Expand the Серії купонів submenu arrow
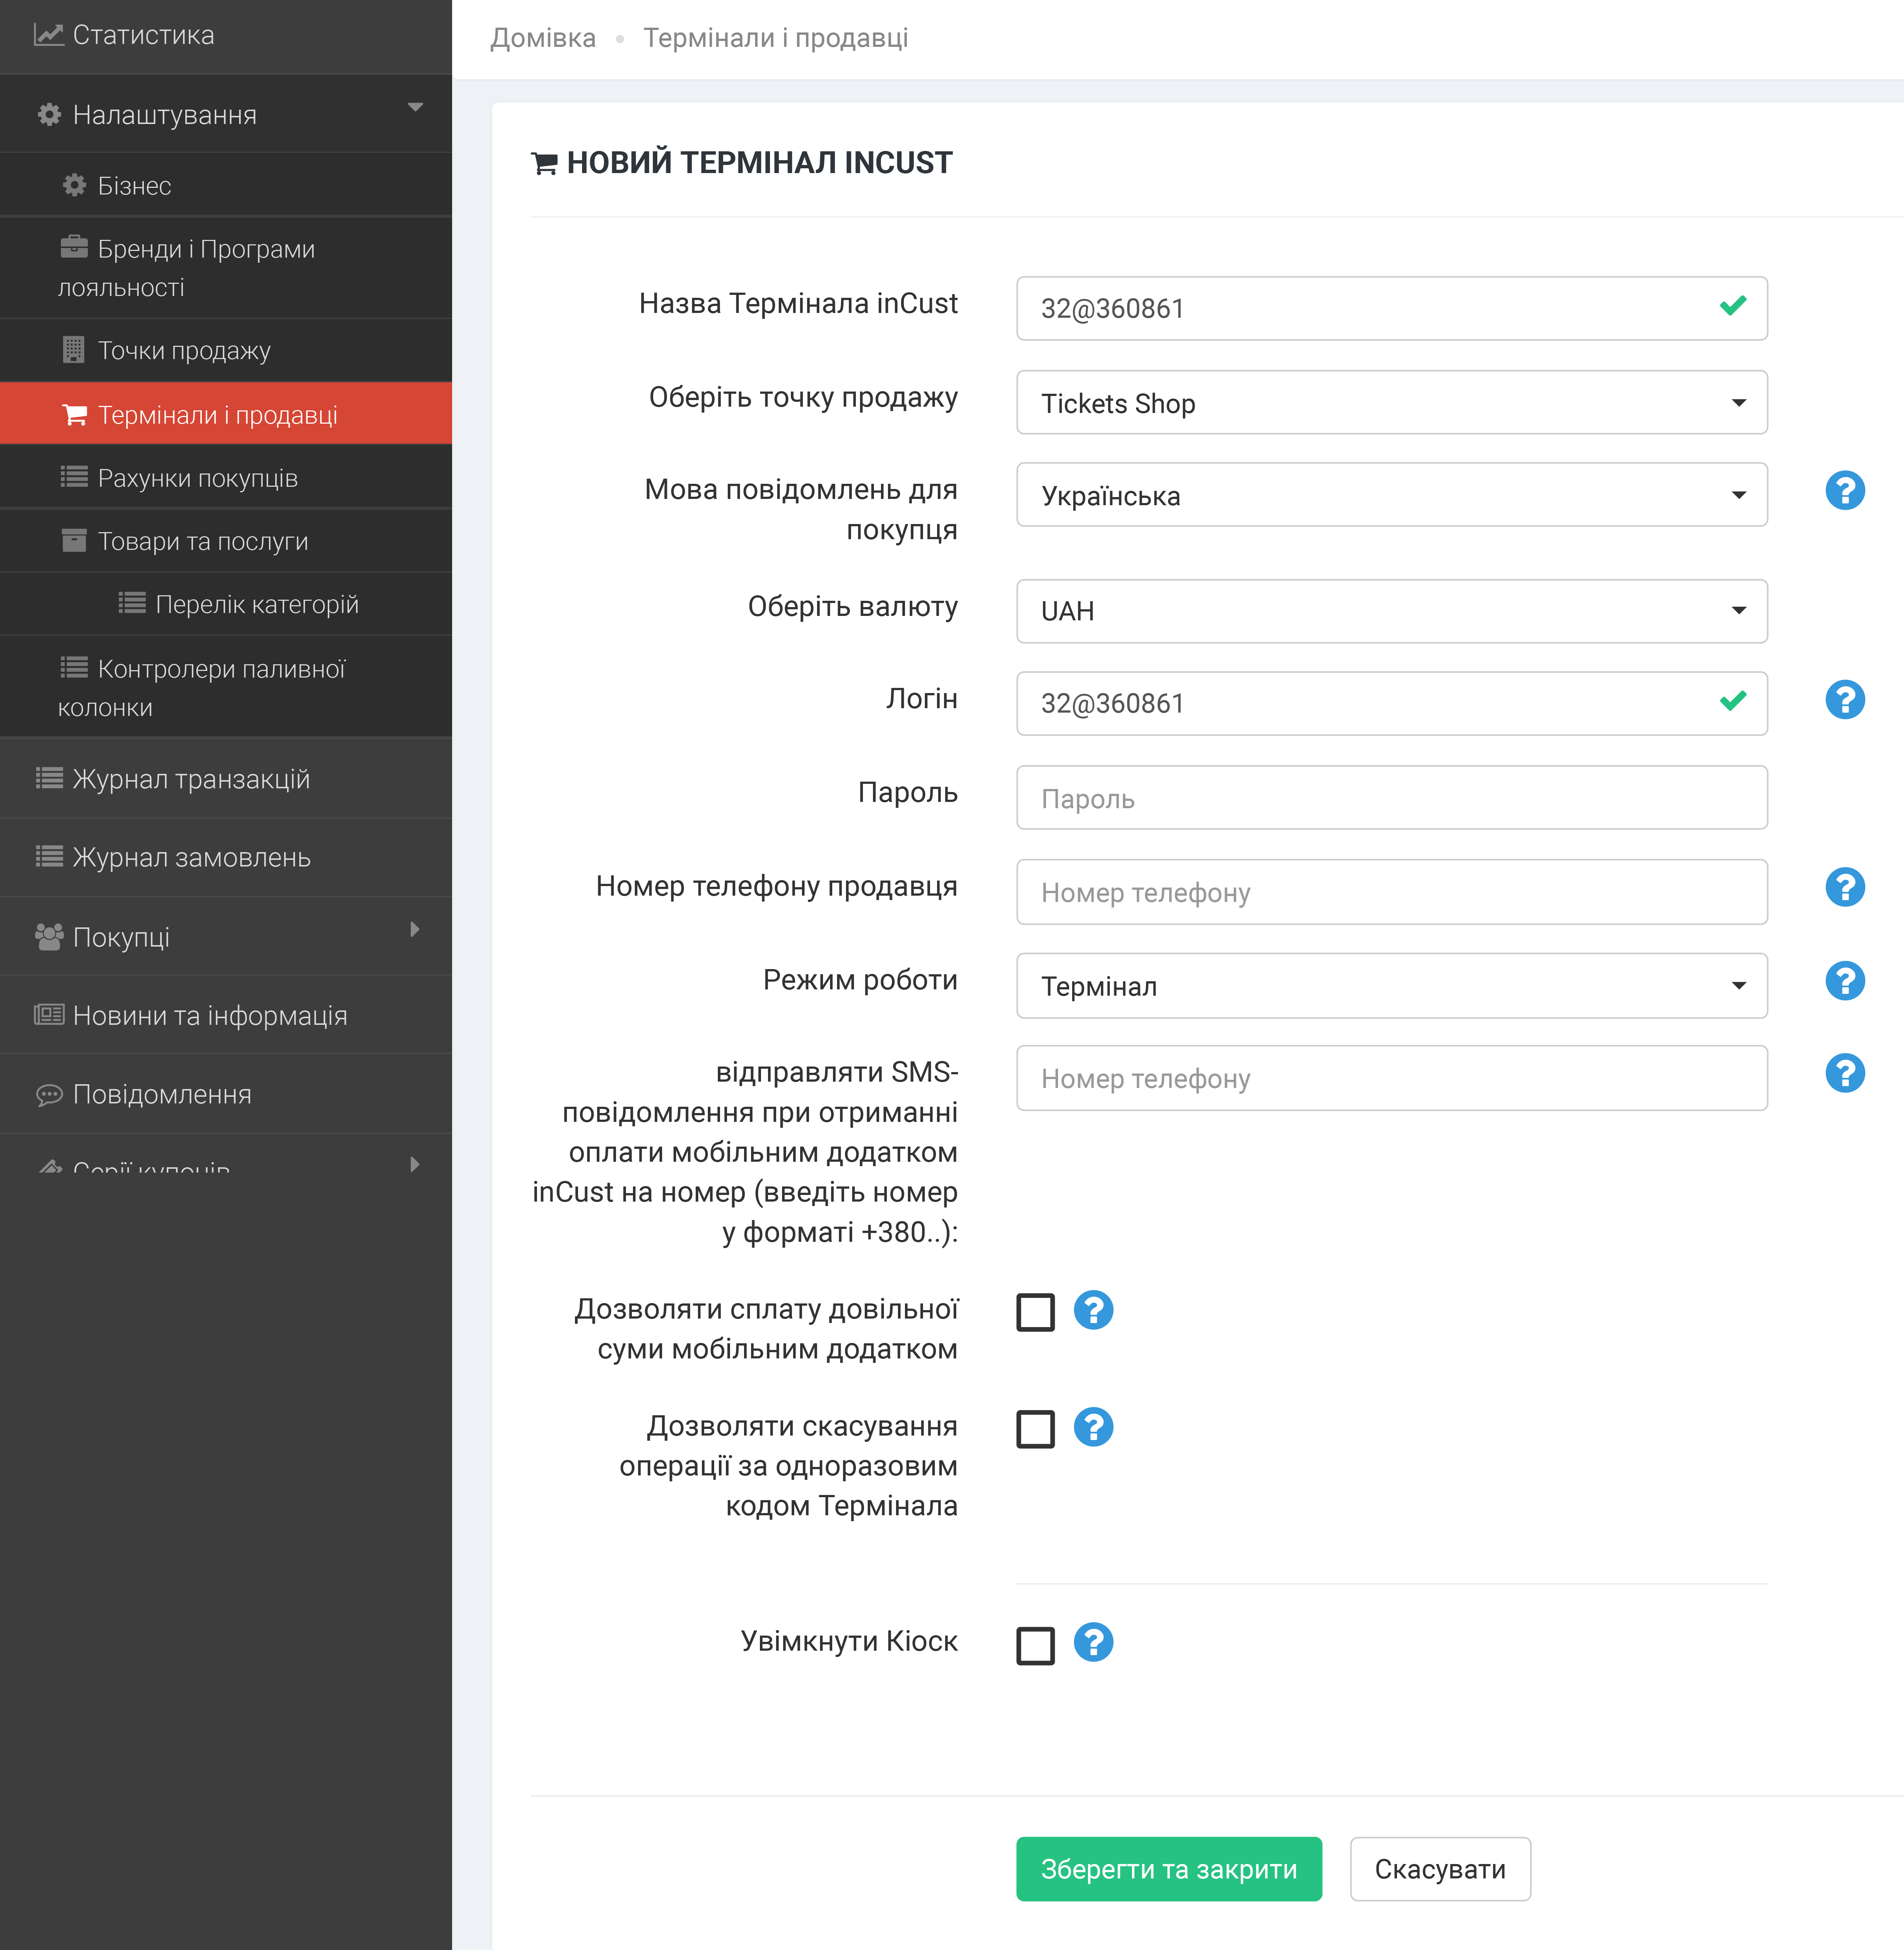Image resolution: width=1904 pixels, height=1950 pixels. point(415,1164)
